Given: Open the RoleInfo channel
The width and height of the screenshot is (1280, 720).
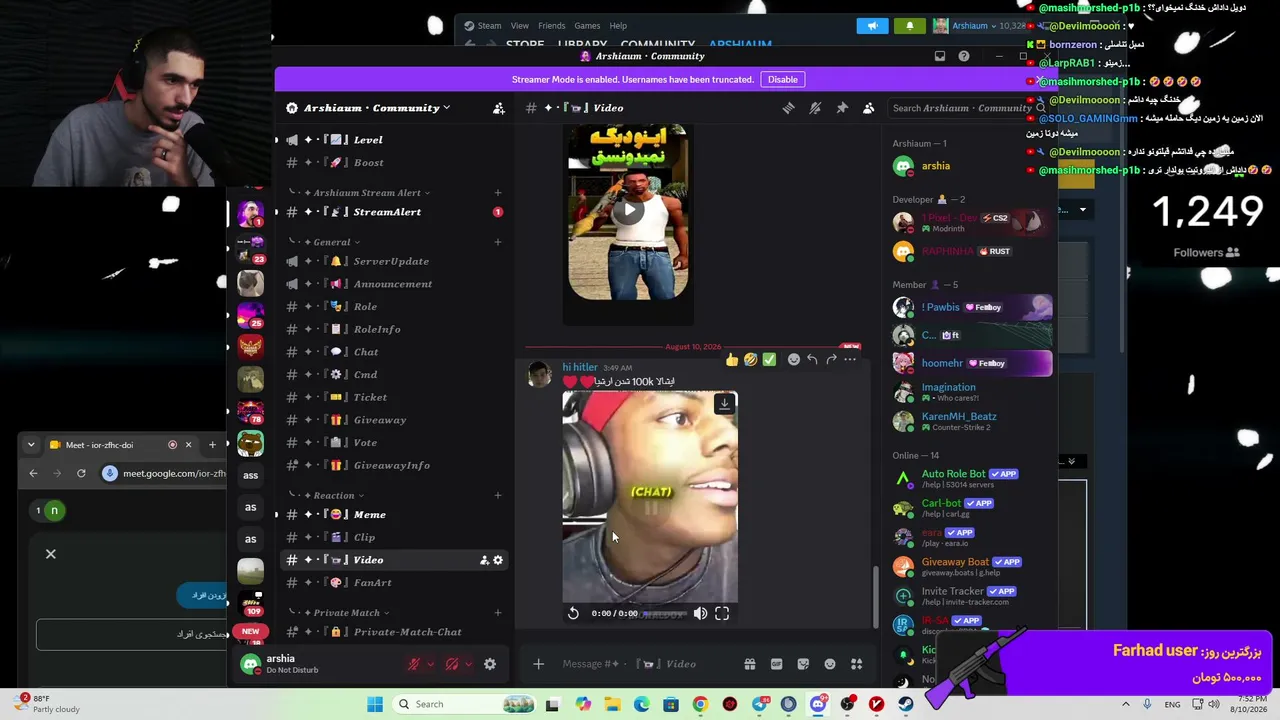Looking at the screenshot, I should click(x=393, y=329).
